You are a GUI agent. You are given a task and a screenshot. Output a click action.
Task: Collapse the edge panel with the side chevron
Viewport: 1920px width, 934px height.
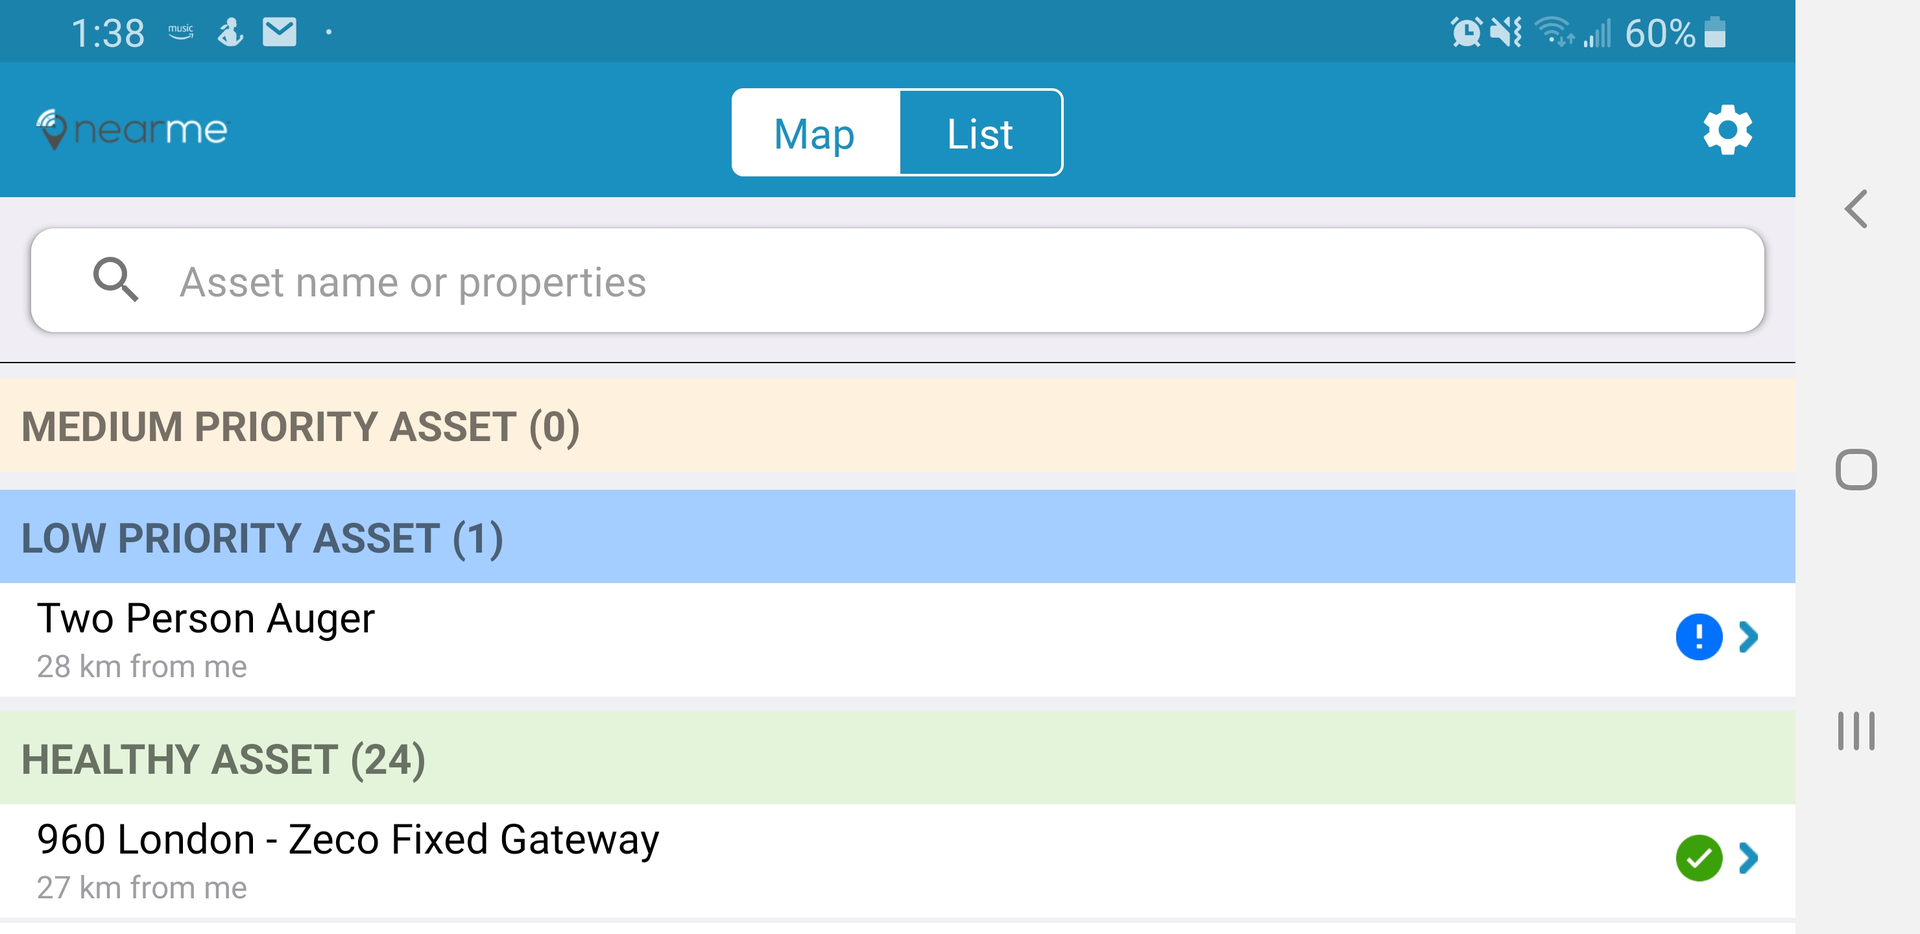point(1856,210)
